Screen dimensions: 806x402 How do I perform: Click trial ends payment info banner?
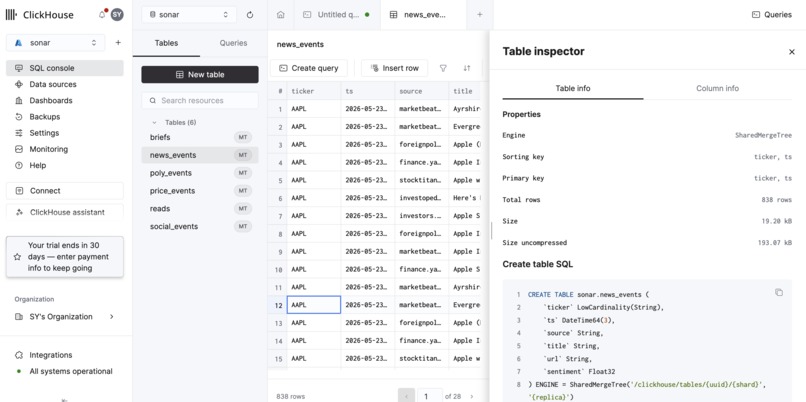(x=65, y=257)
